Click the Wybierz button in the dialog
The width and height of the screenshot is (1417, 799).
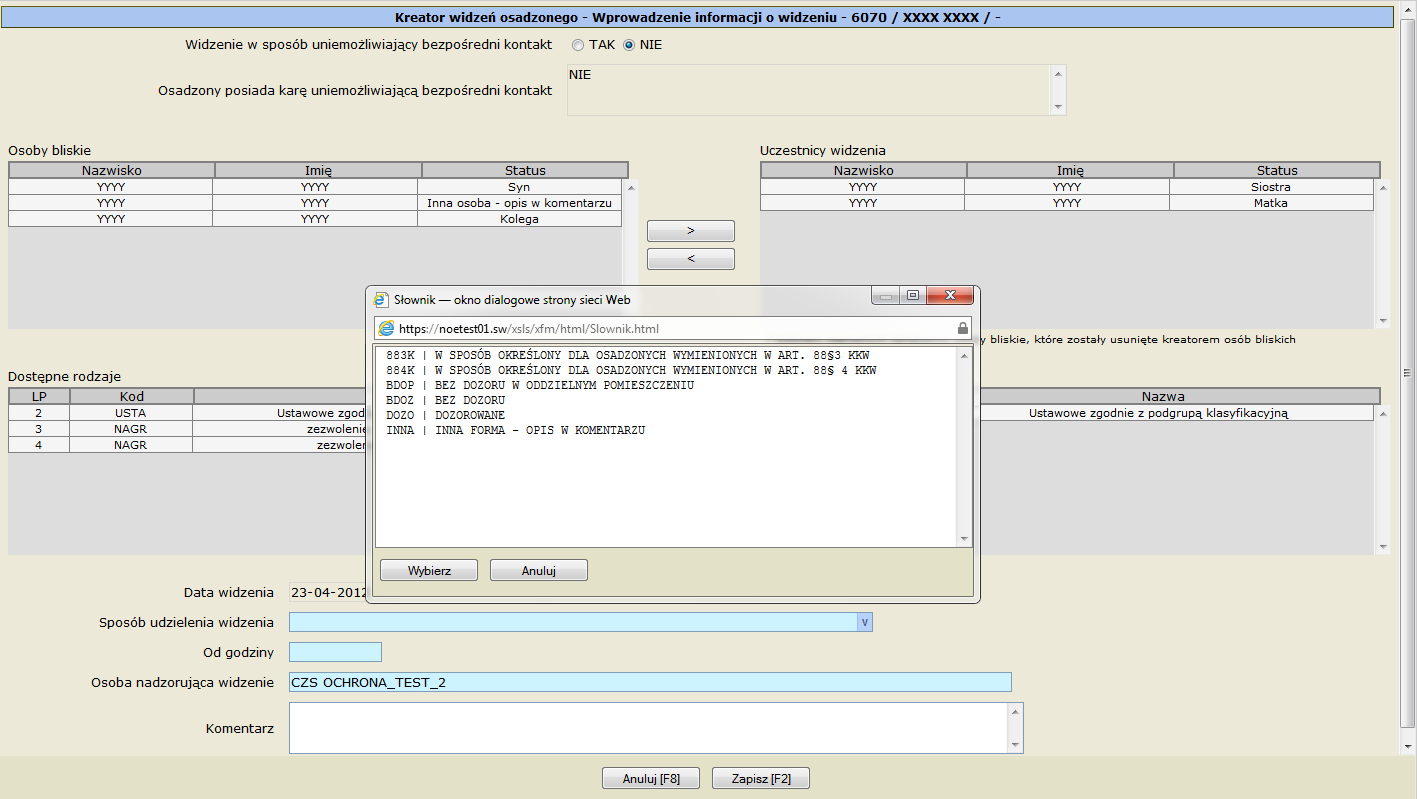[x=429, y=570]
